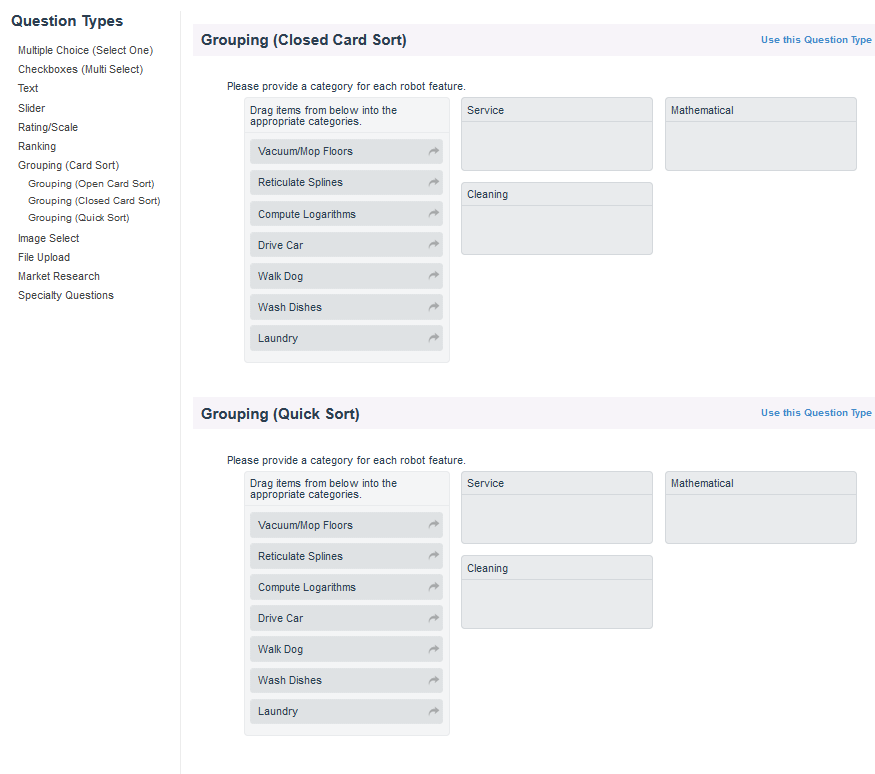Select Grouping (Quick Sort) in sidebar
This screenshot has width=875, height=774.
(x=78, y=218)
